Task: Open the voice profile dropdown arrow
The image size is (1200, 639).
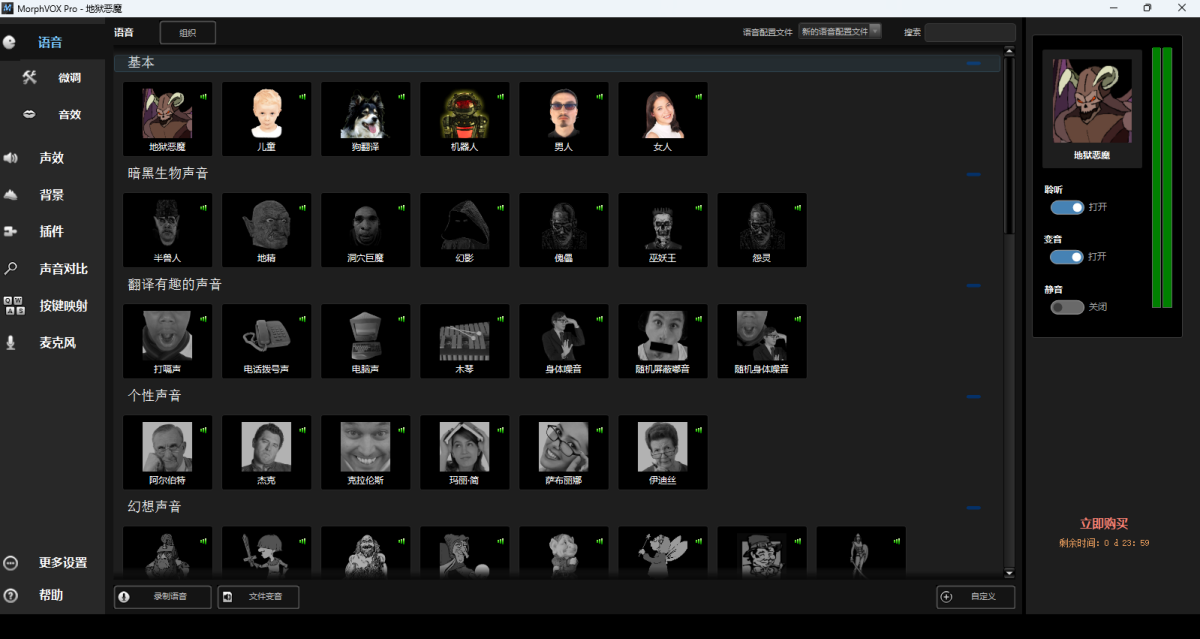Action: click(x=875, y=31)
